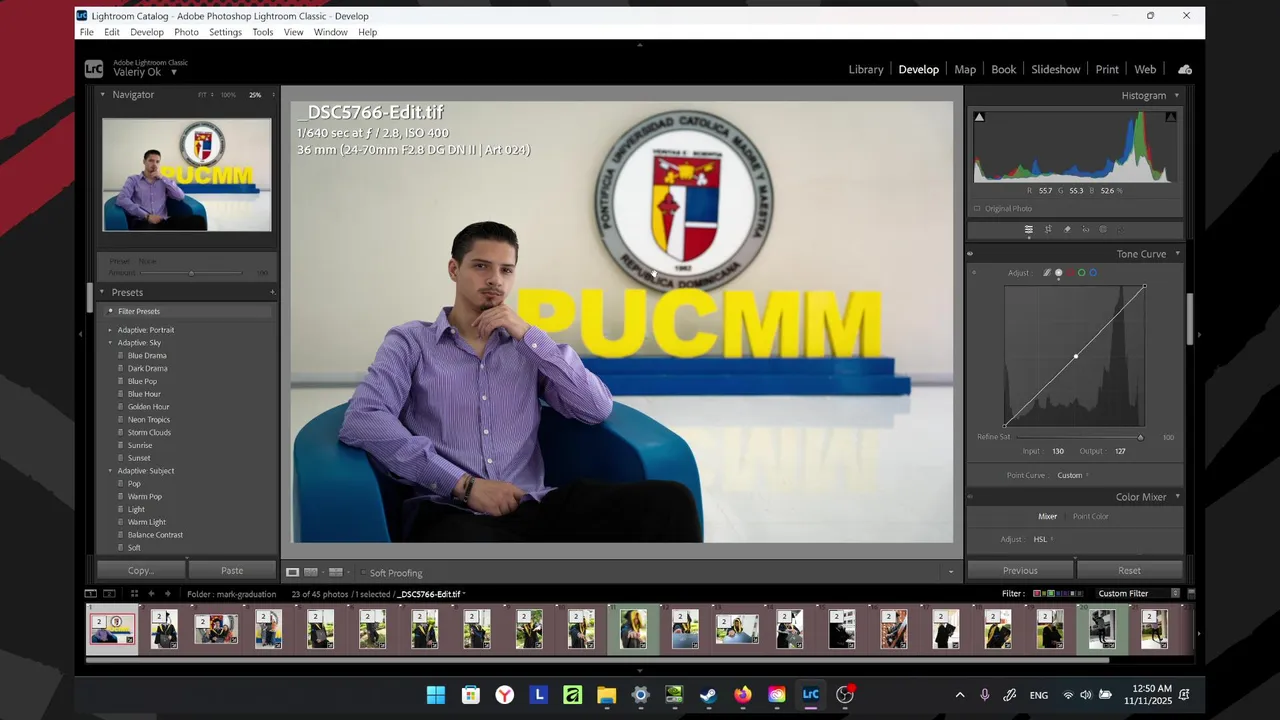Select the Reference view icon in toolbar
The width and height of the screenshot is (1280, 720).
tap(311, 573)
